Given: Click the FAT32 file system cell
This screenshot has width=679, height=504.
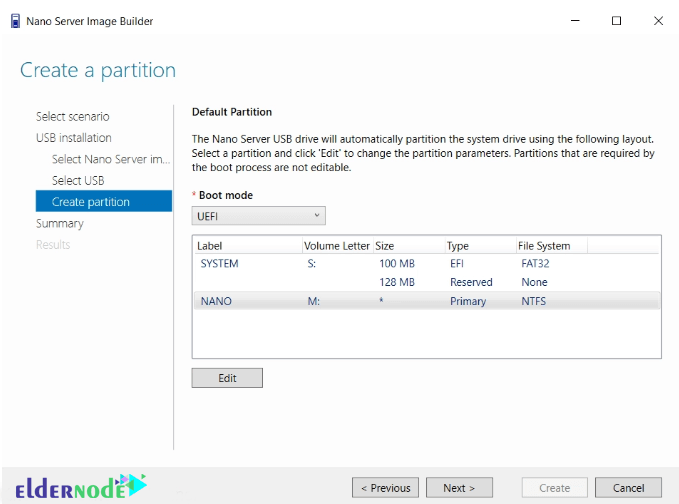Looking at the screenshot, I should (x=535, y=263).
